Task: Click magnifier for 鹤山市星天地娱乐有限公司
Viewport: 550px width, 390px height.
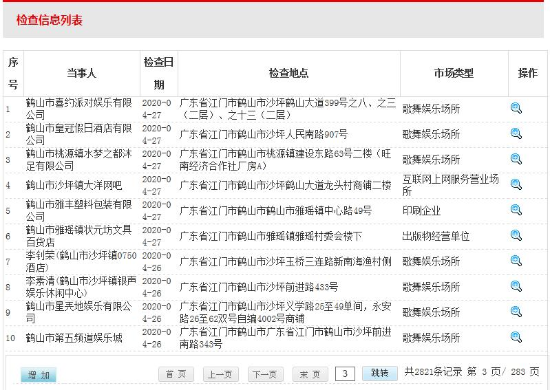Action: (x=516, y=312)
